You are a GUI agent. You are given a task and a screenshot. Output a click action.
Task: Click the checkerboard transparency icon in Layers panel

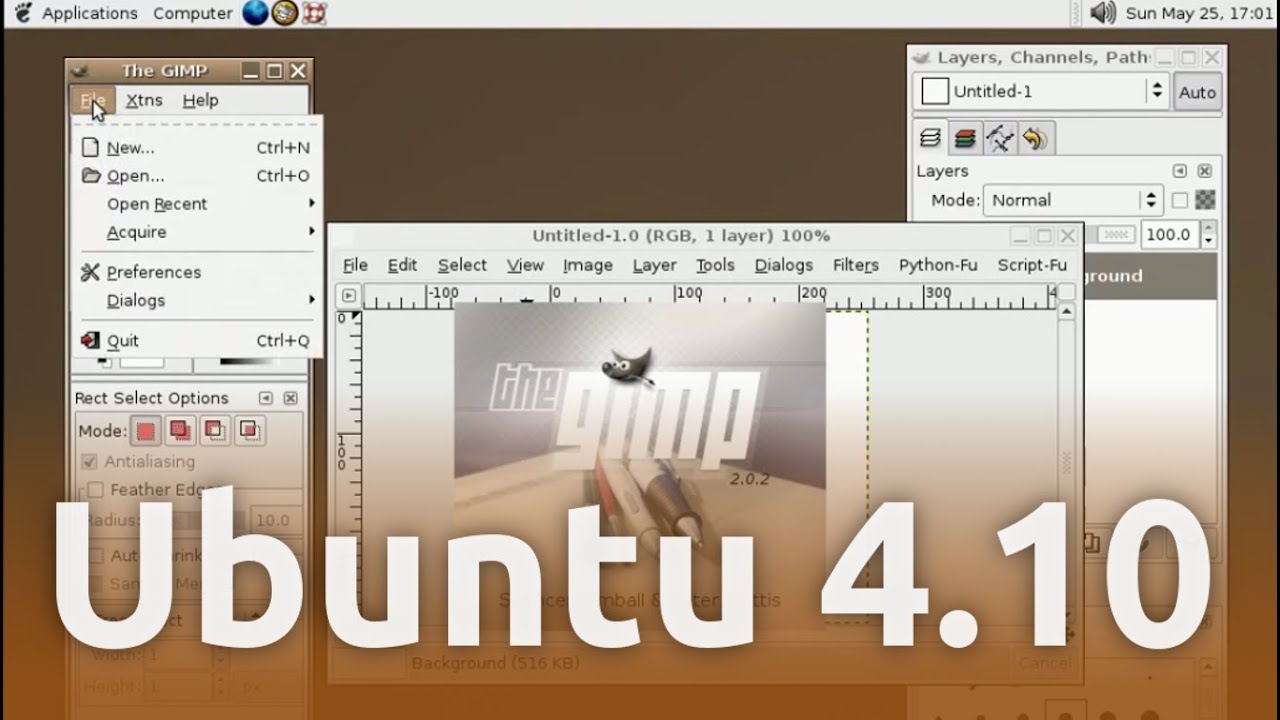[x=1205, y=200]
